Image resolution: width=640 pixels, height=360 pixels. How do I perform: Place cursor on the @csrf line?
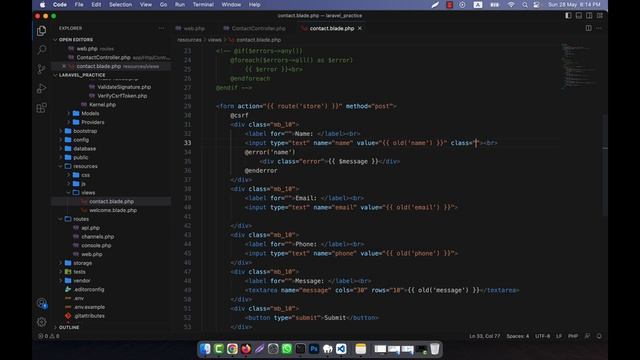tap(239, 116)
